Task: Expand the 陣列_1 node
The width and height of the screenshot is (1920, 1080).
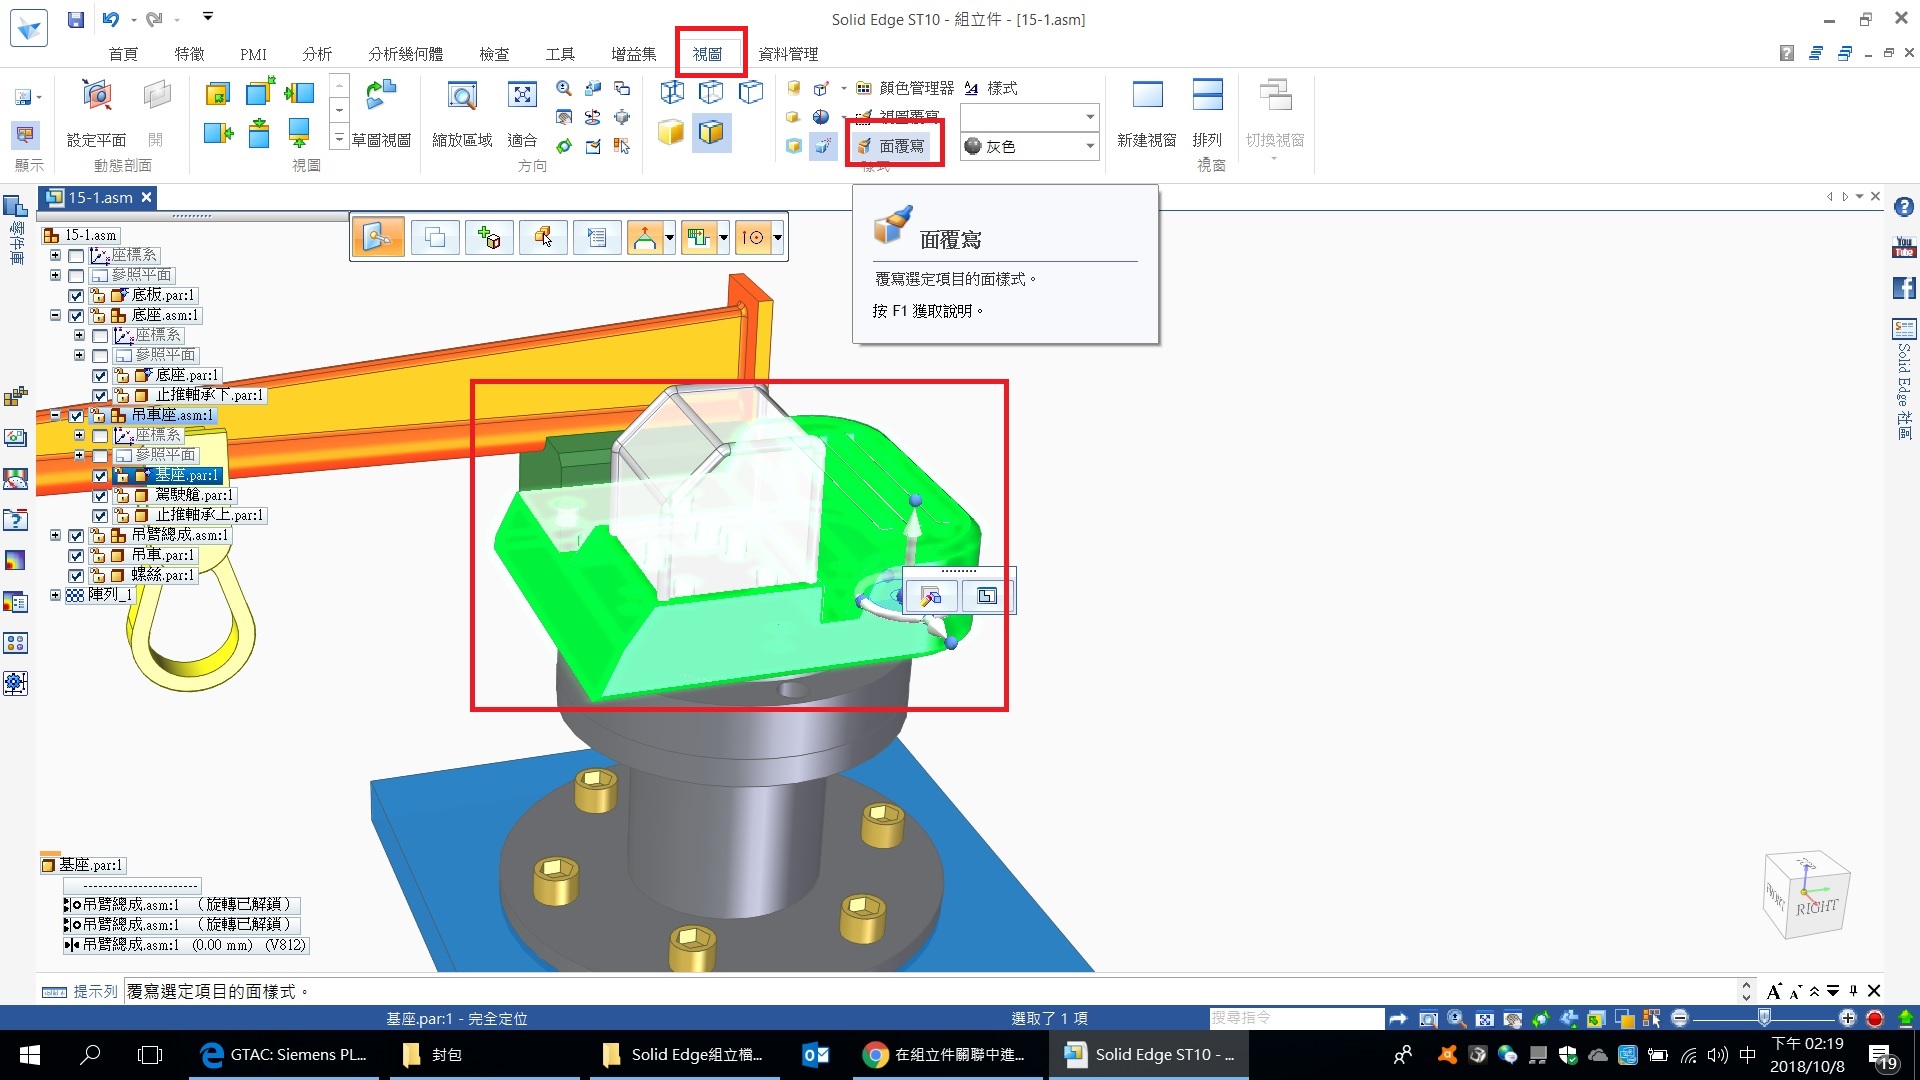Action: [x=56, y=595]
